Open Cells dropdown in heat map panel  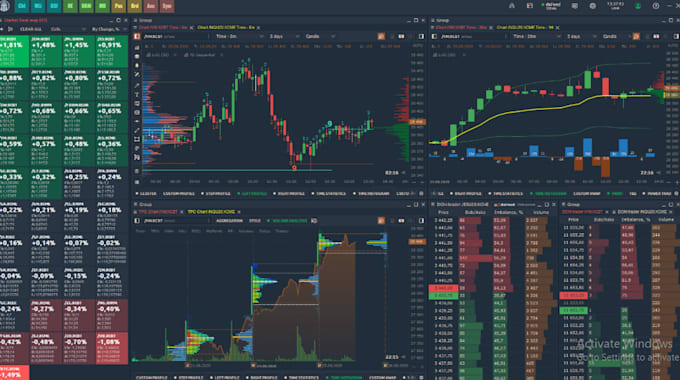pyautogui.click(x=68, y=29)
